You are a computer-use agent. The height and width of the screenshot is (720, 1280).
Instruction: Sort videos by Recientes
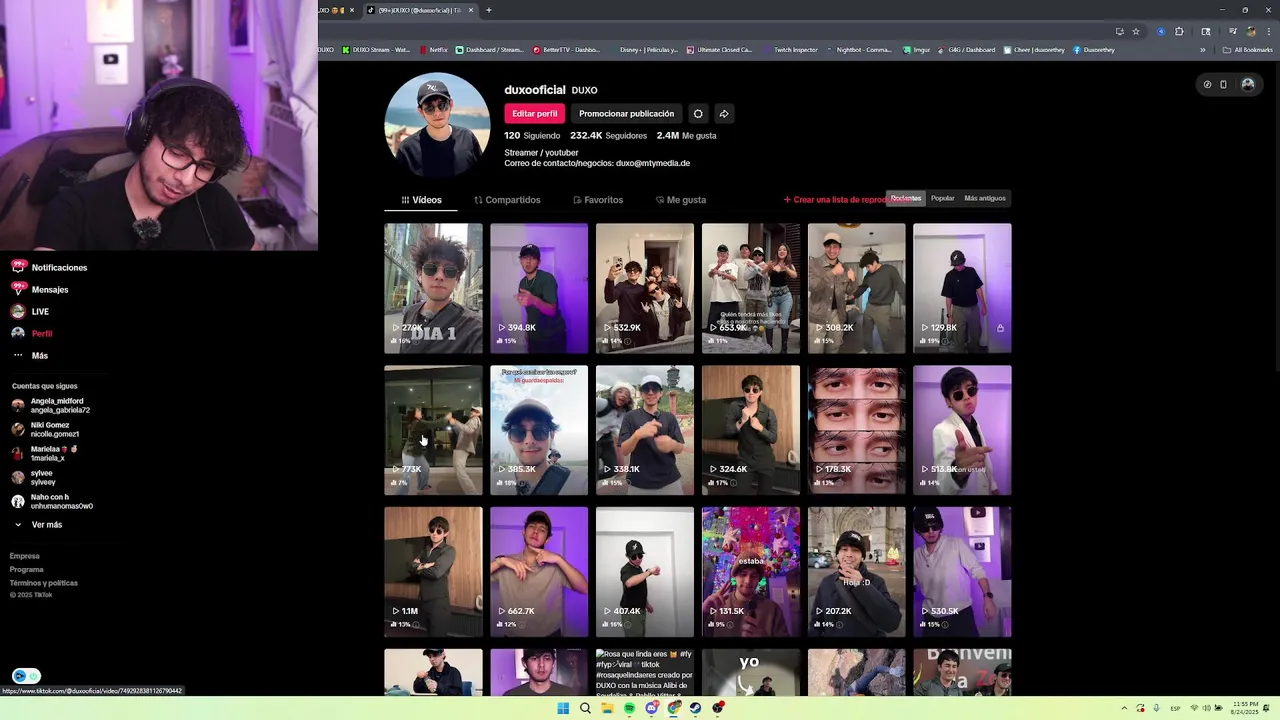point(906,198)
